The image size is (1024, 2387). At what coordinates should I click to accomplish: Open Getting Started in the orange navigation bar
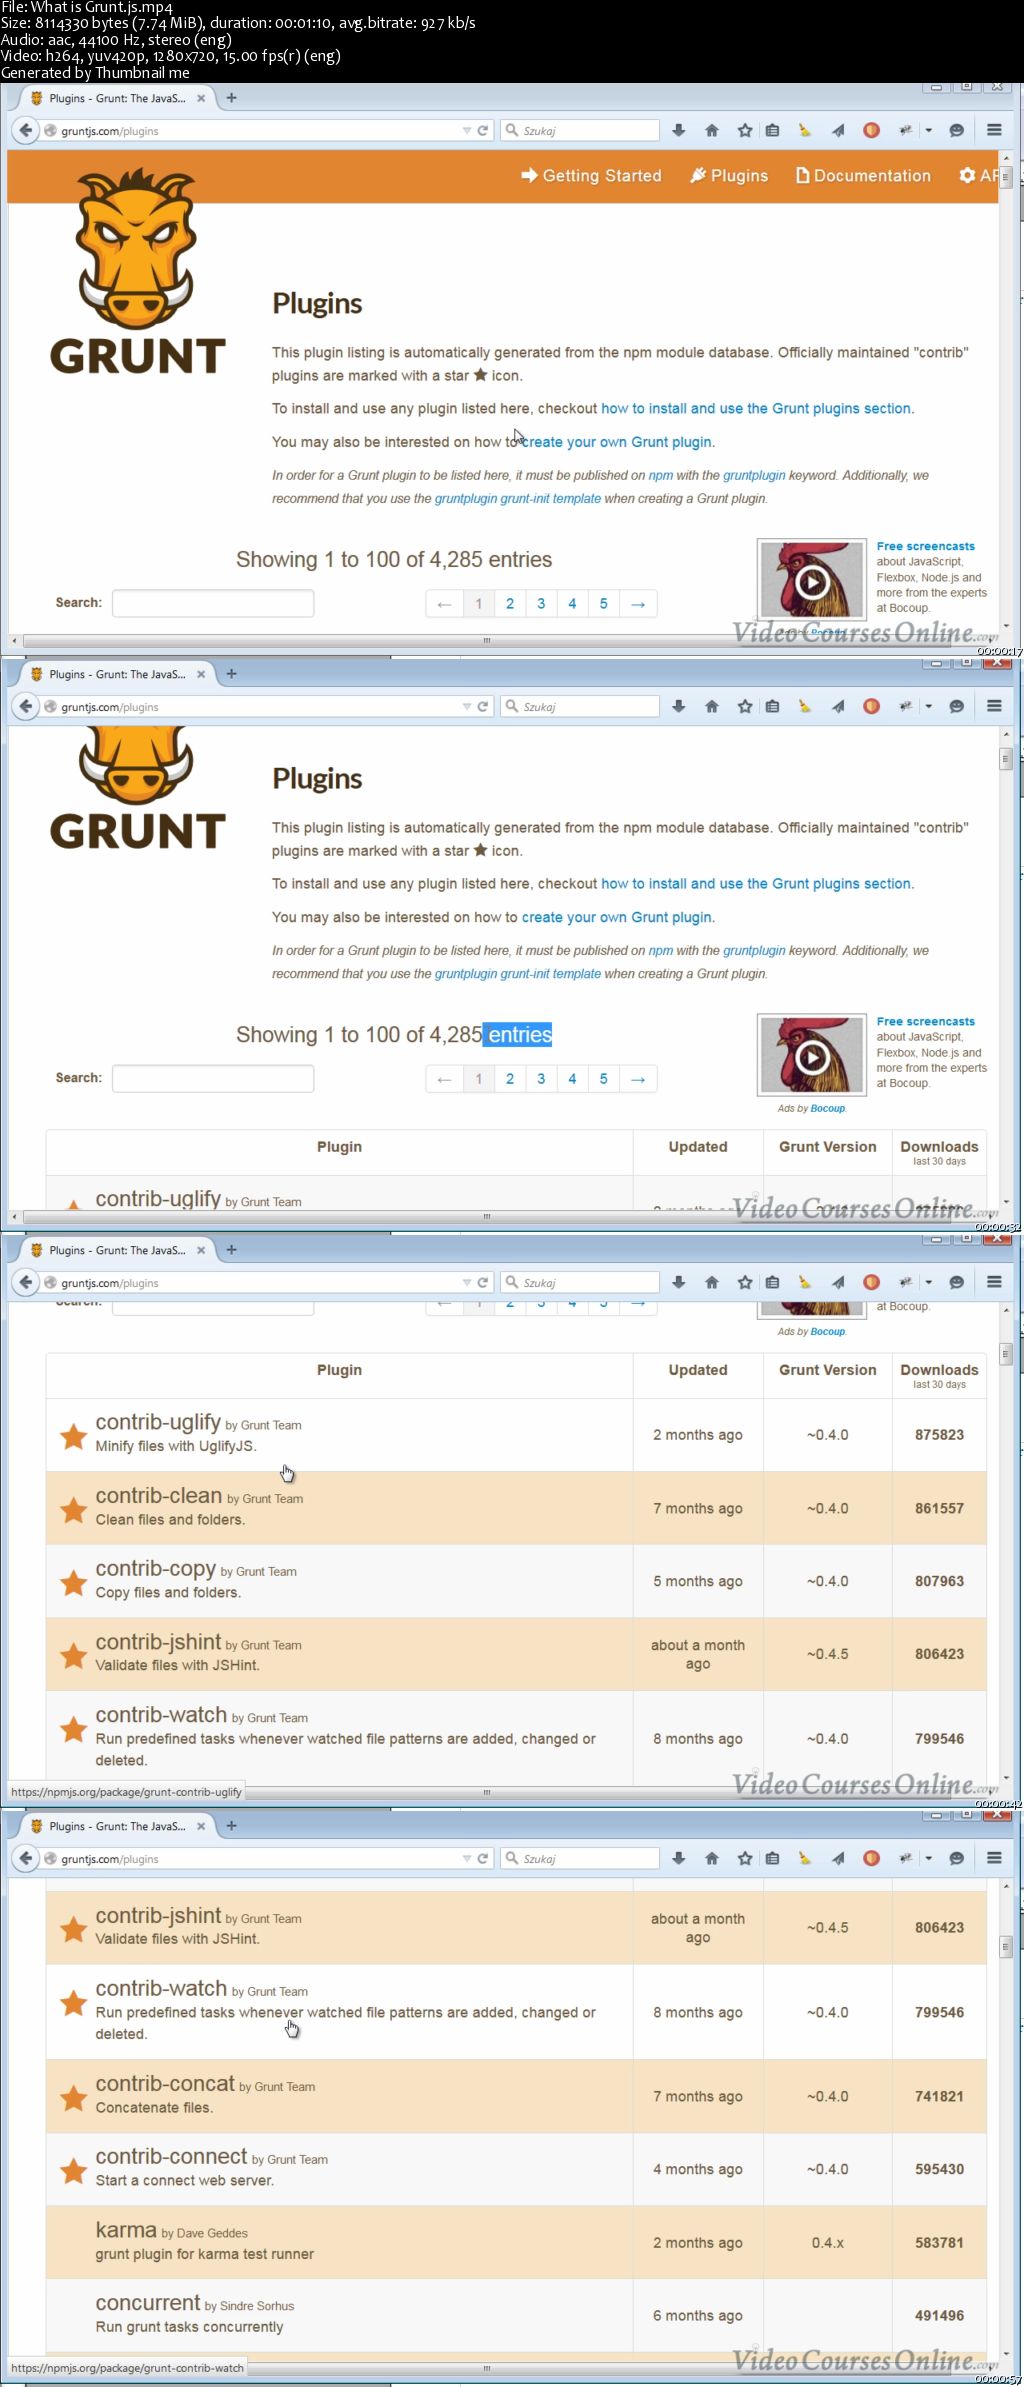coord(591,176)
